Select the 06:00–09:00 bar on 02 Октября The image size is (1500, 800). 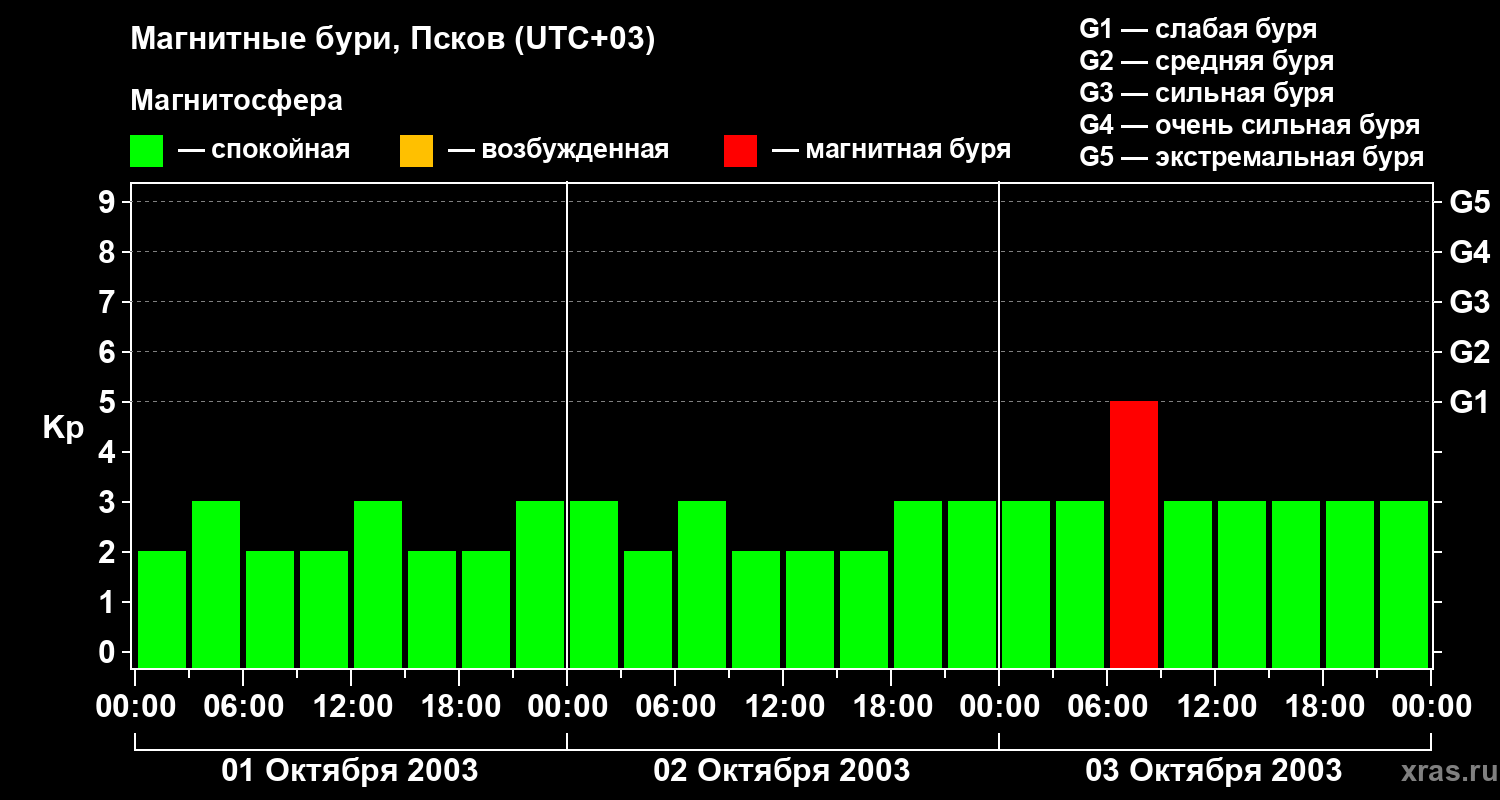click(x=702, y=584)
